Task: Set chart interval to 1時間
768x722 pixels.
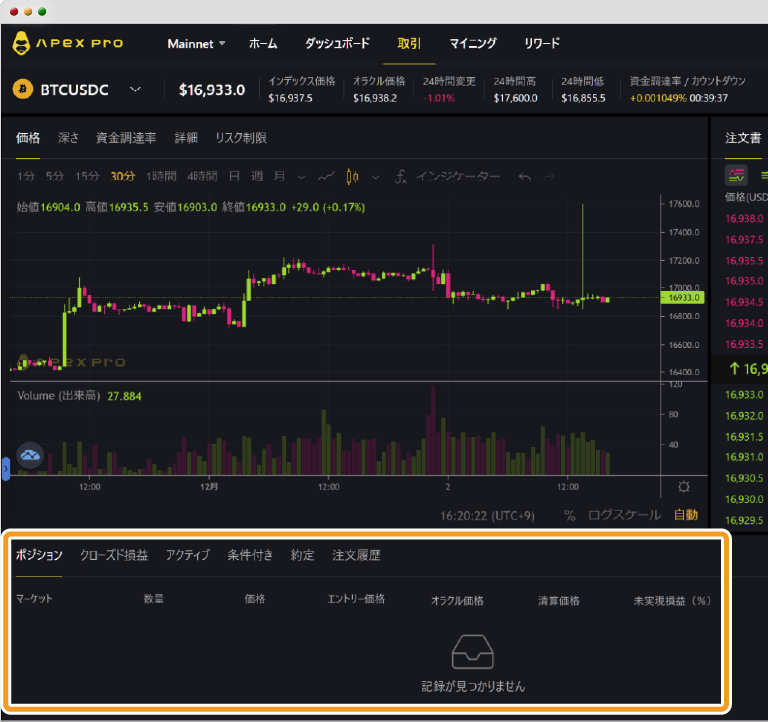Action: click(161, 176)
